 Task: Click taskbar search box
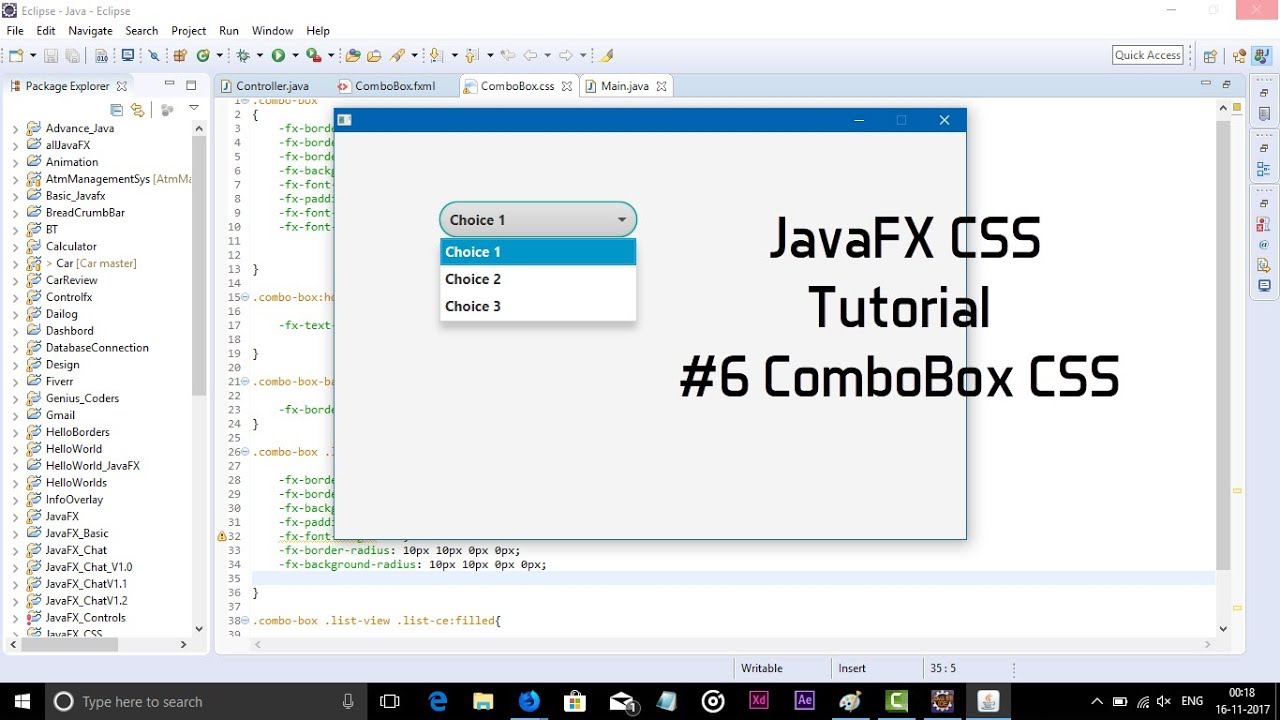pos(205,701)
